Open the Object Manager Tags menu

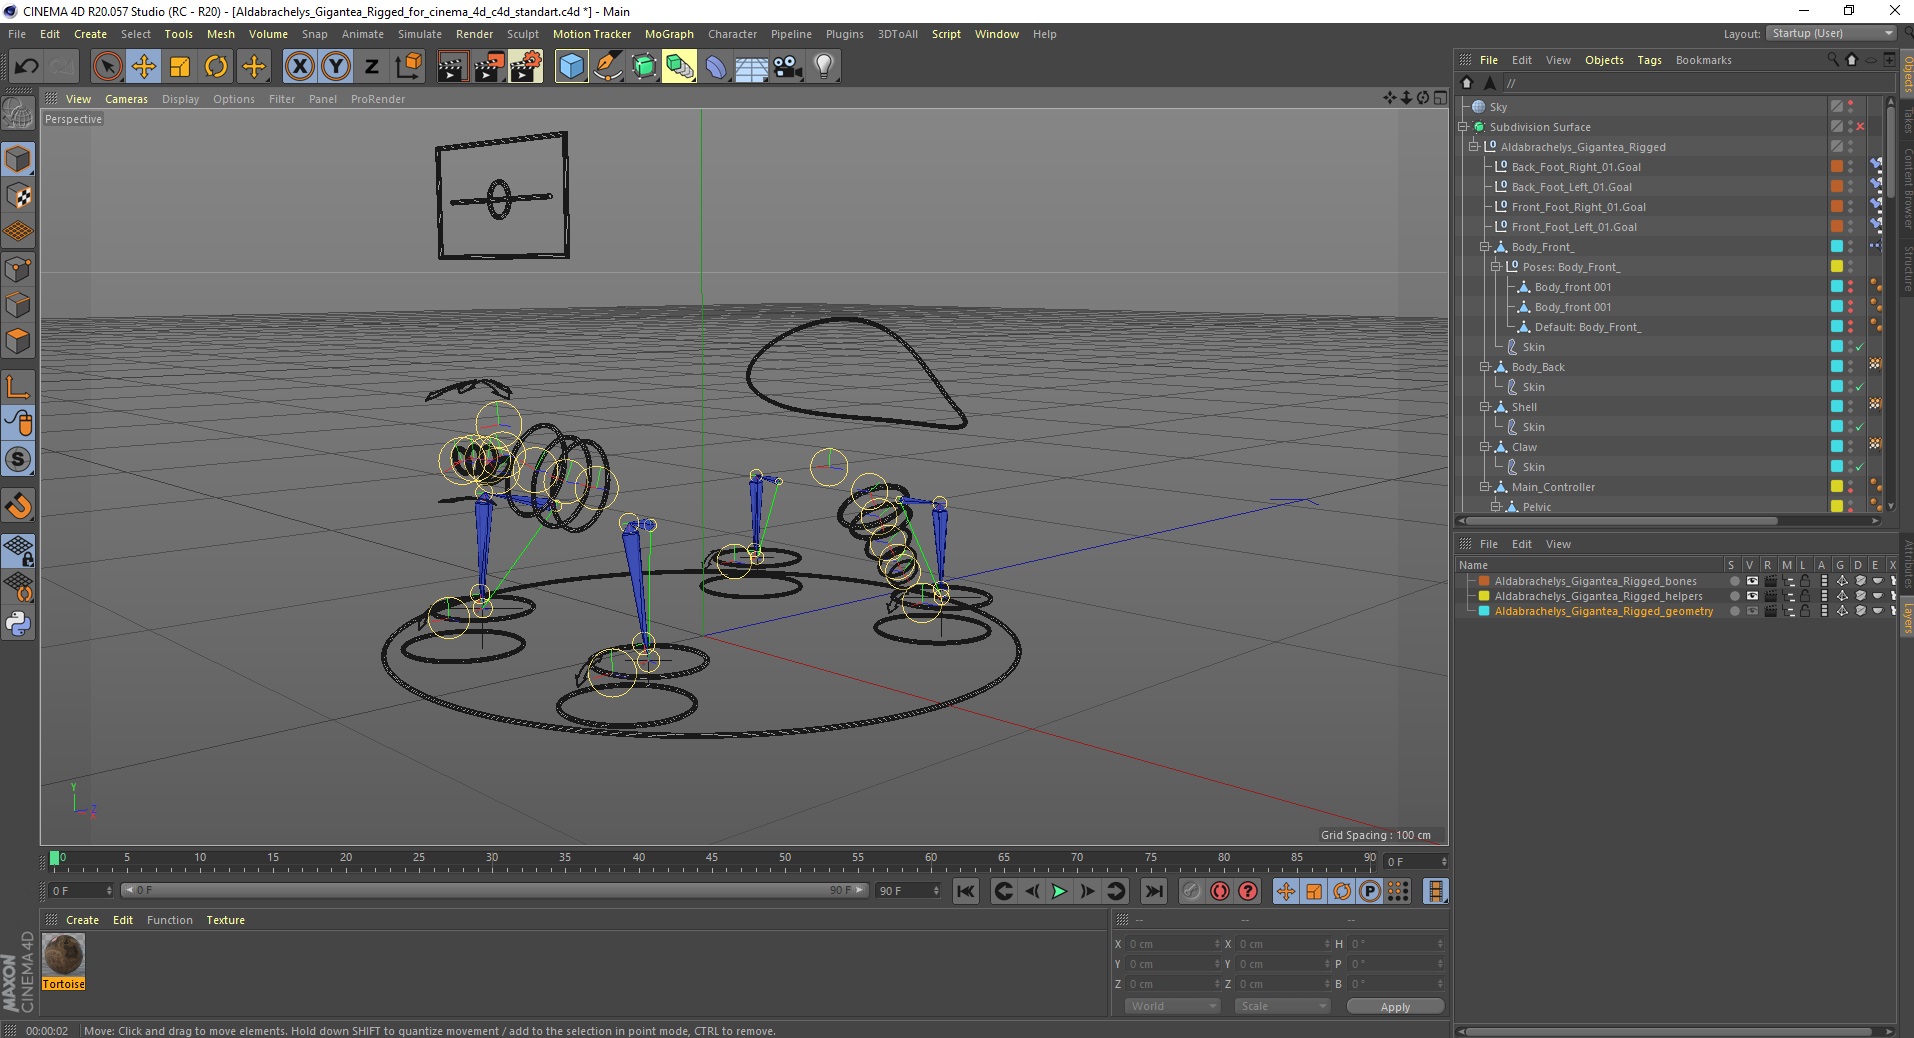(x=1649, y=60)
